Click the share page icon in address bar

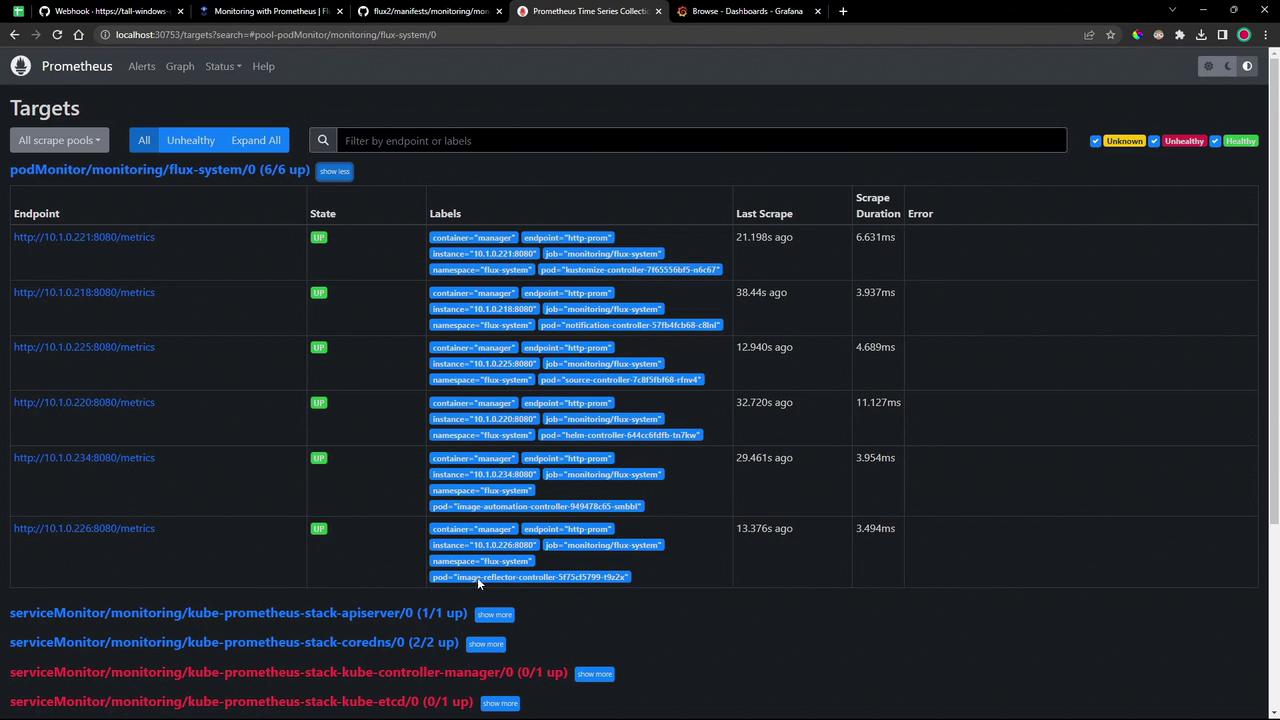click(x=1089, y=35)
